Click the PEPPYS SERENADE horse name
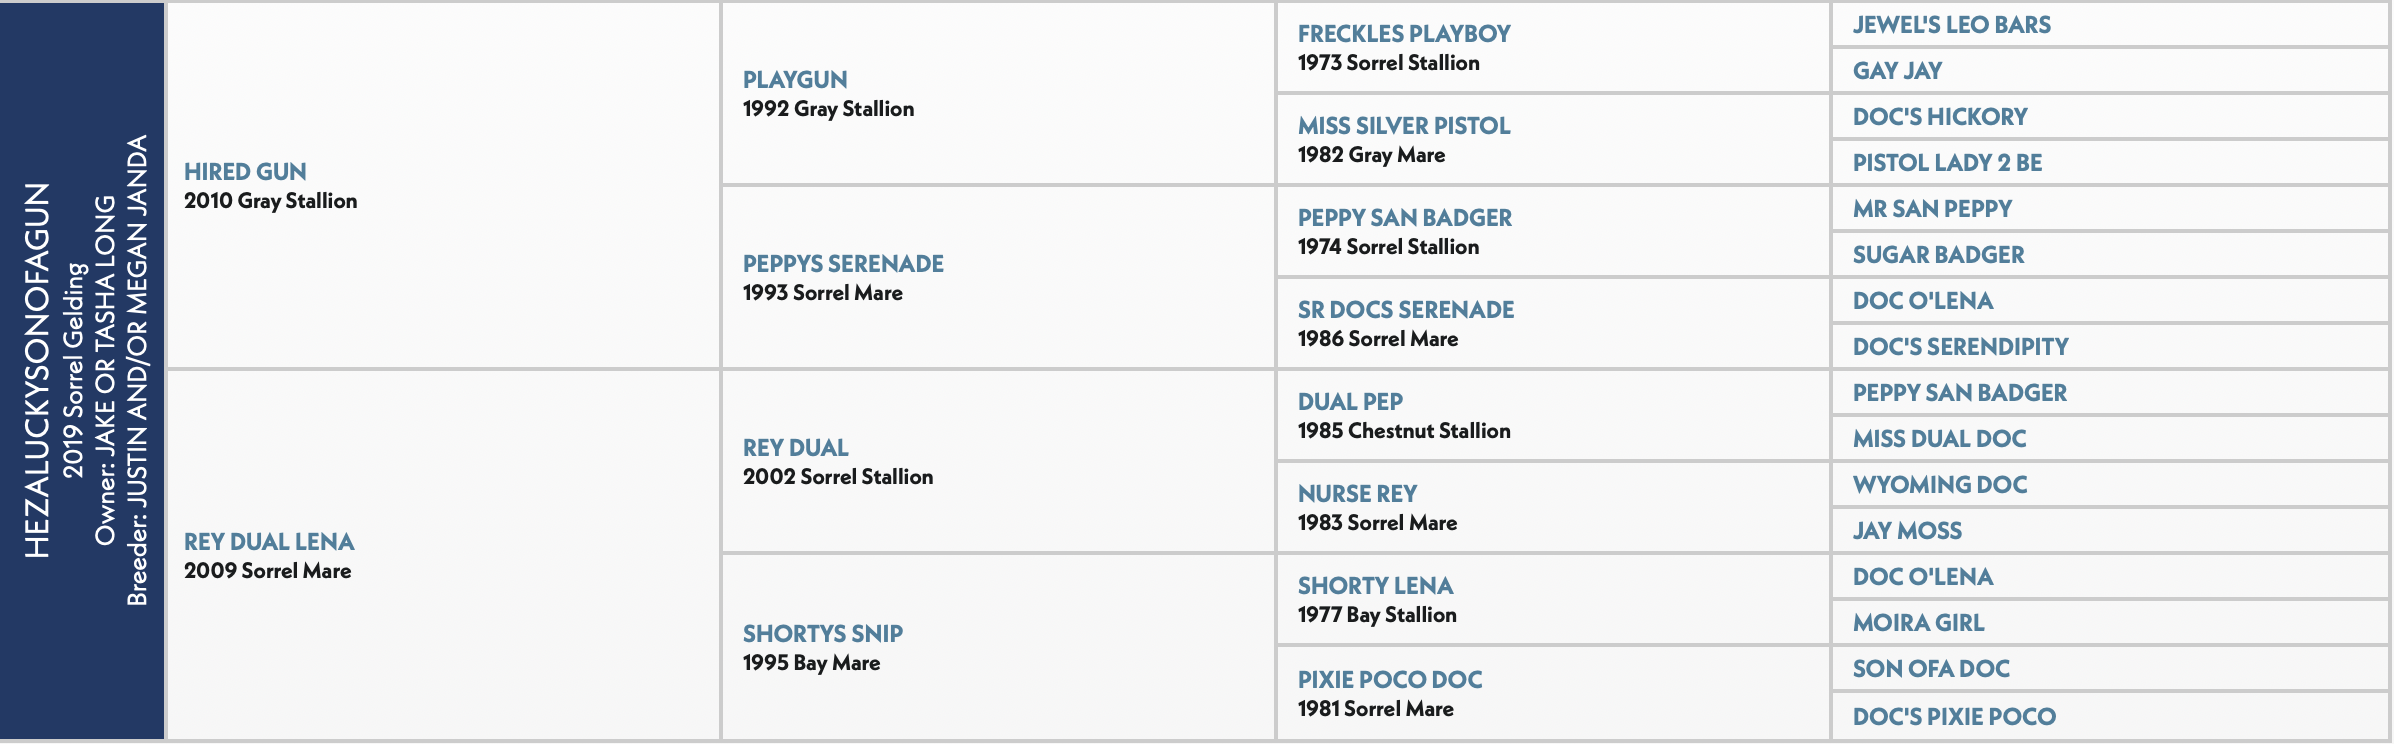Screen dimensions: 2394x744 tap(843, 264)
